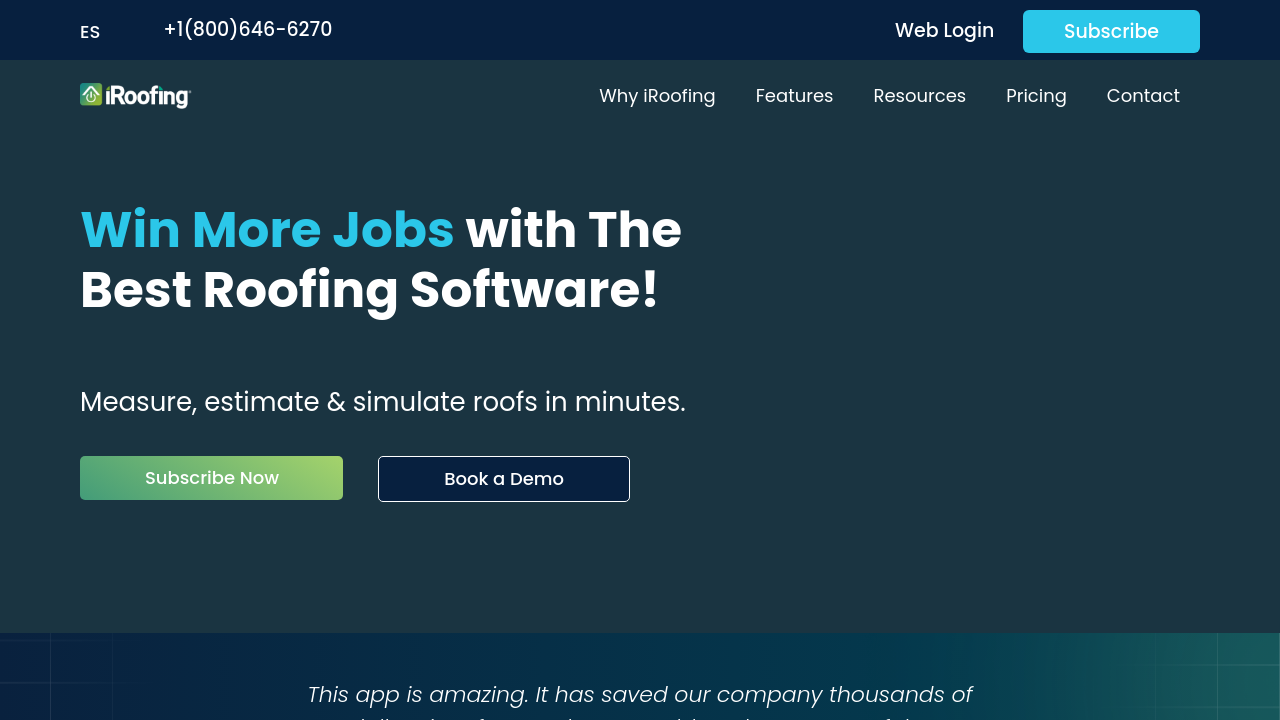The height and width of the screenshot is (720, 1280).
Task: Open the Web Login page
Action: [x=944, y=31]
